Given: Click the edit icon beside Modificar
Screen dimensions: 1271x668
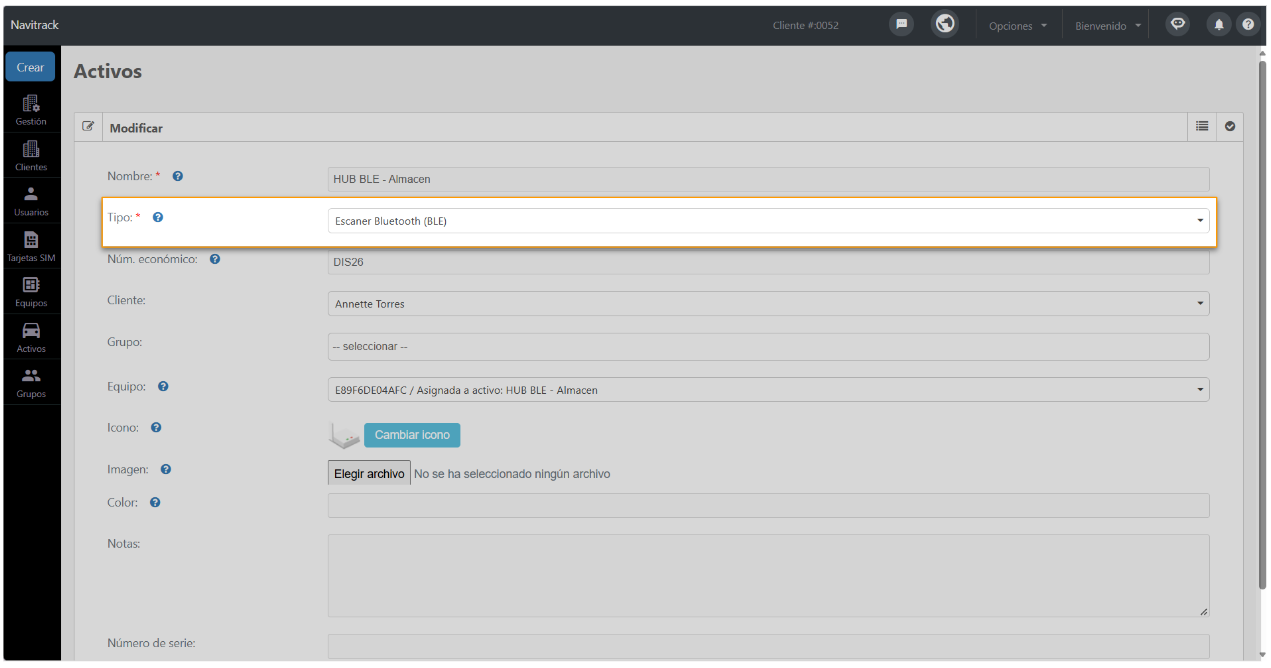Looking at the screenshot, I should pyautogui.click(x=88, y=127).
